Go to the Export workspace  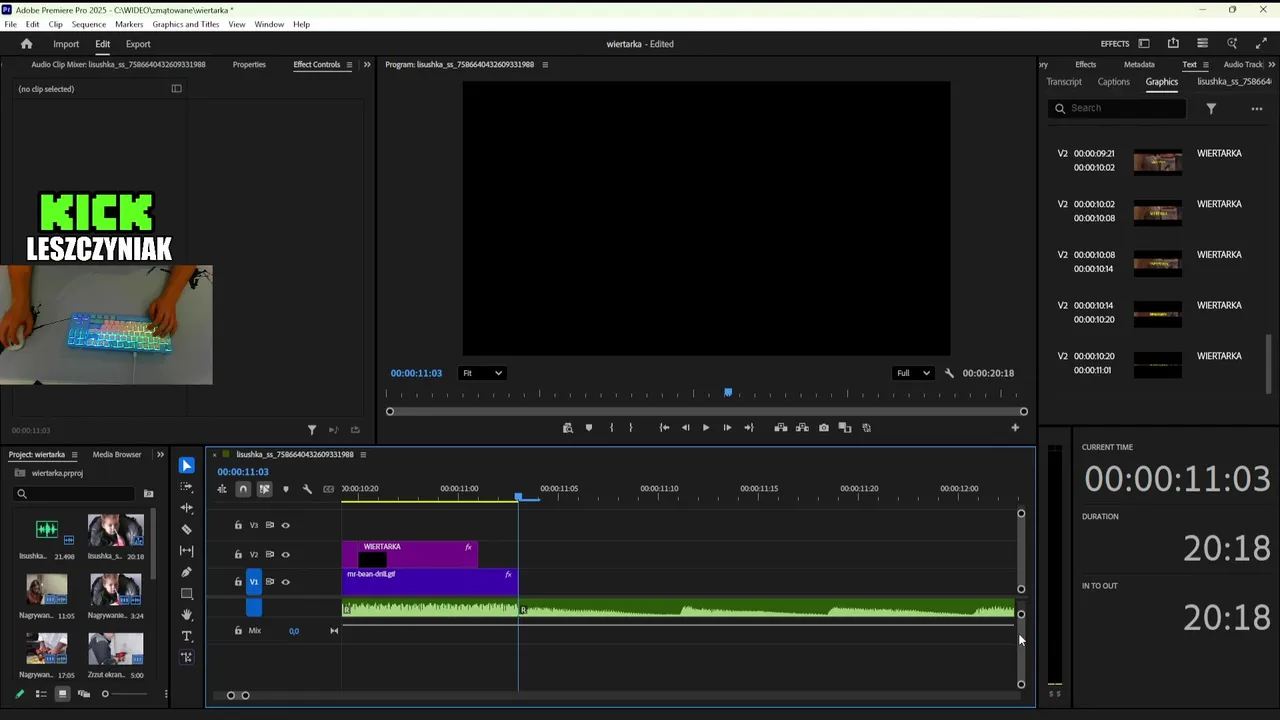[138, 44]
